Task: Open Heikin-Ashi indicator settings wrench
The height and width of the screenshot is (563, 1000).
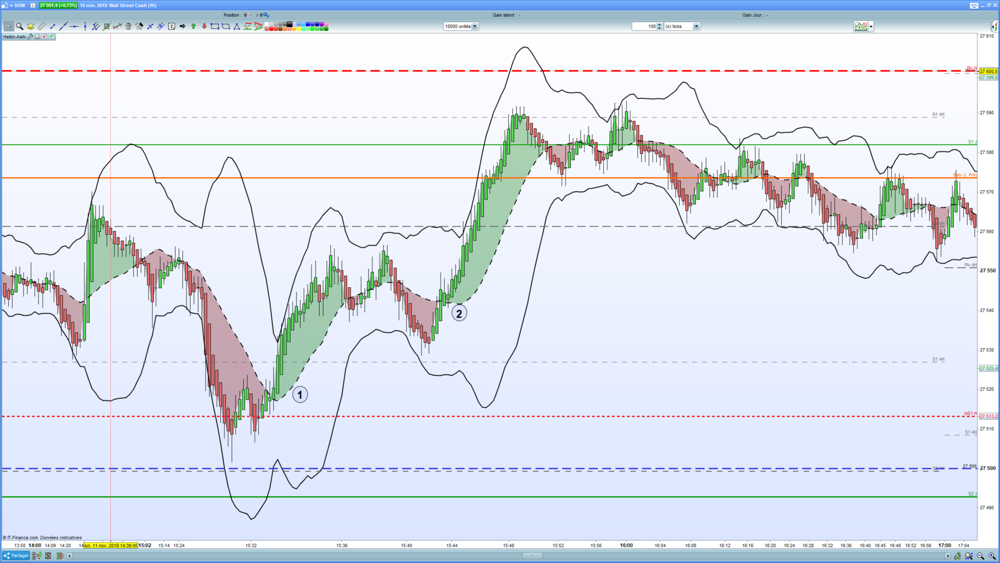Action: coord(30,37)
